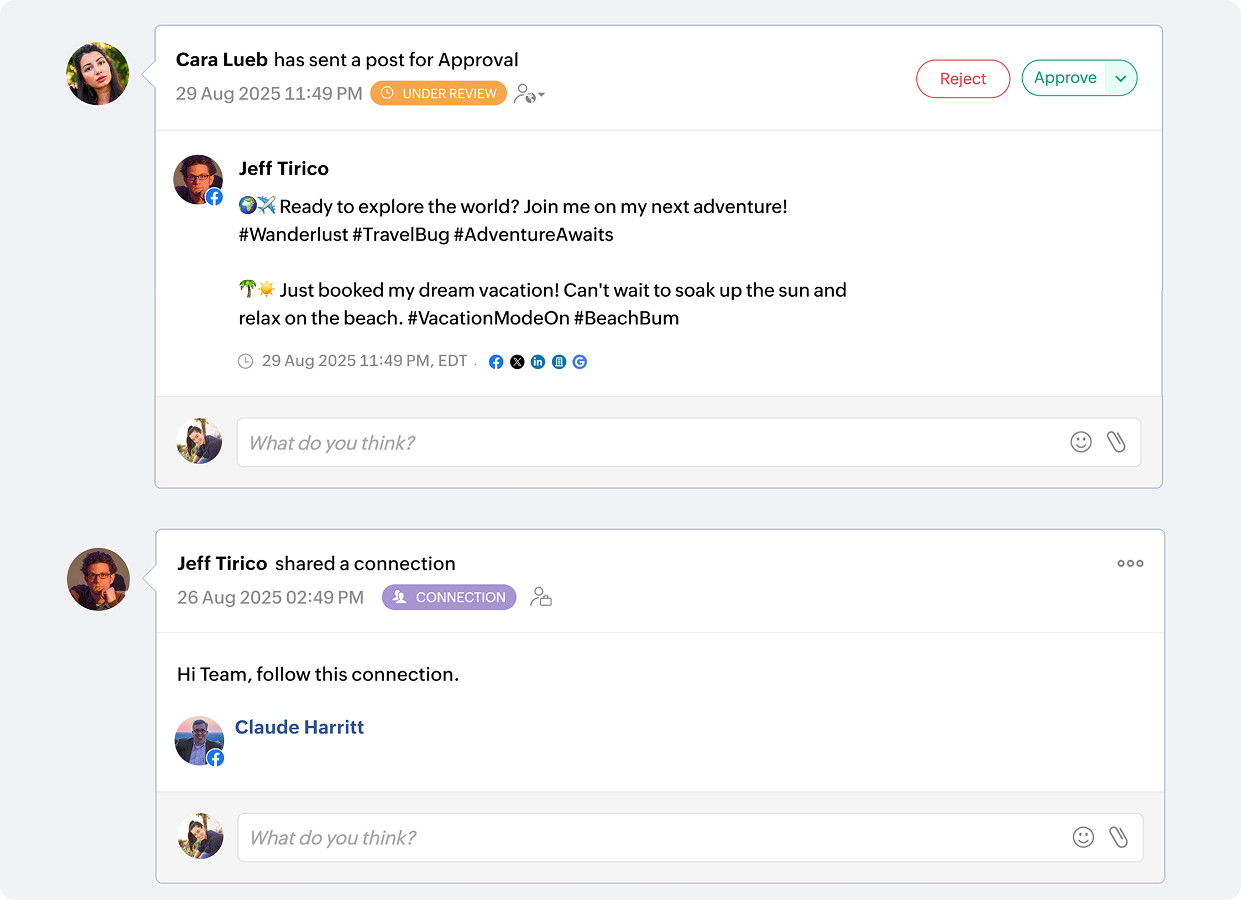The width and height of the screenshot is (1241, 900).
Task: Click the X (Twitter) network icon
Action: [517, 362]
